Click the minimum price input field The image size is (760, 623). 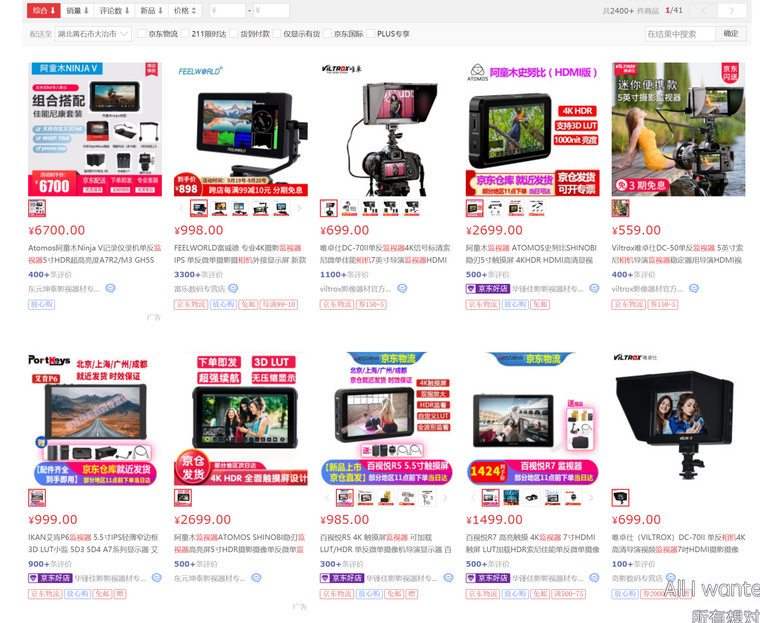coord(227,11)
